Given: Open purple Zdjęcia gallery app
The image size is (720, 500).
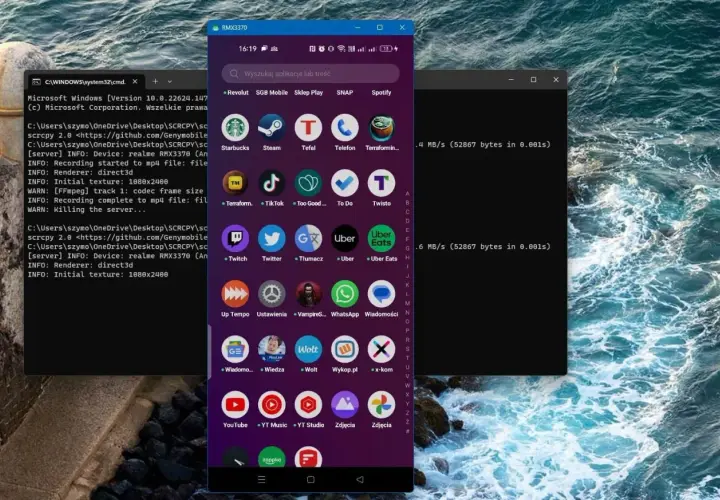Looking at the screenshot, I should [345, 404].
